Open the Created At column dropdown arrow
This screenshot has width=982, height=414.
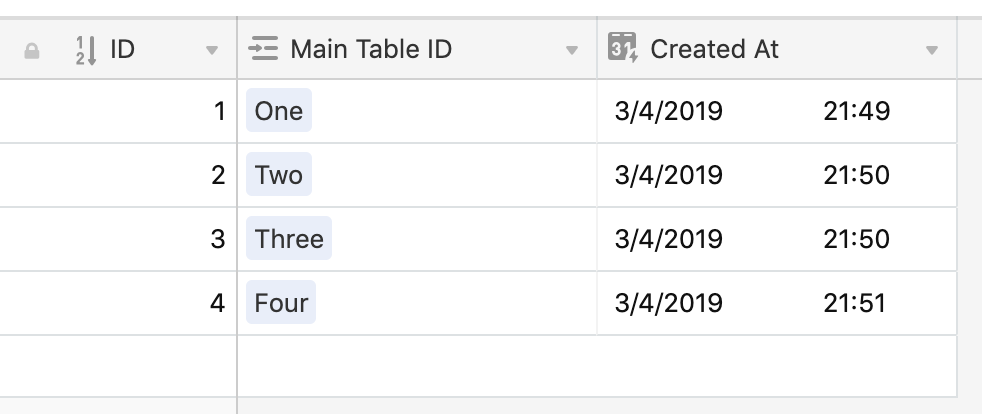932,50
